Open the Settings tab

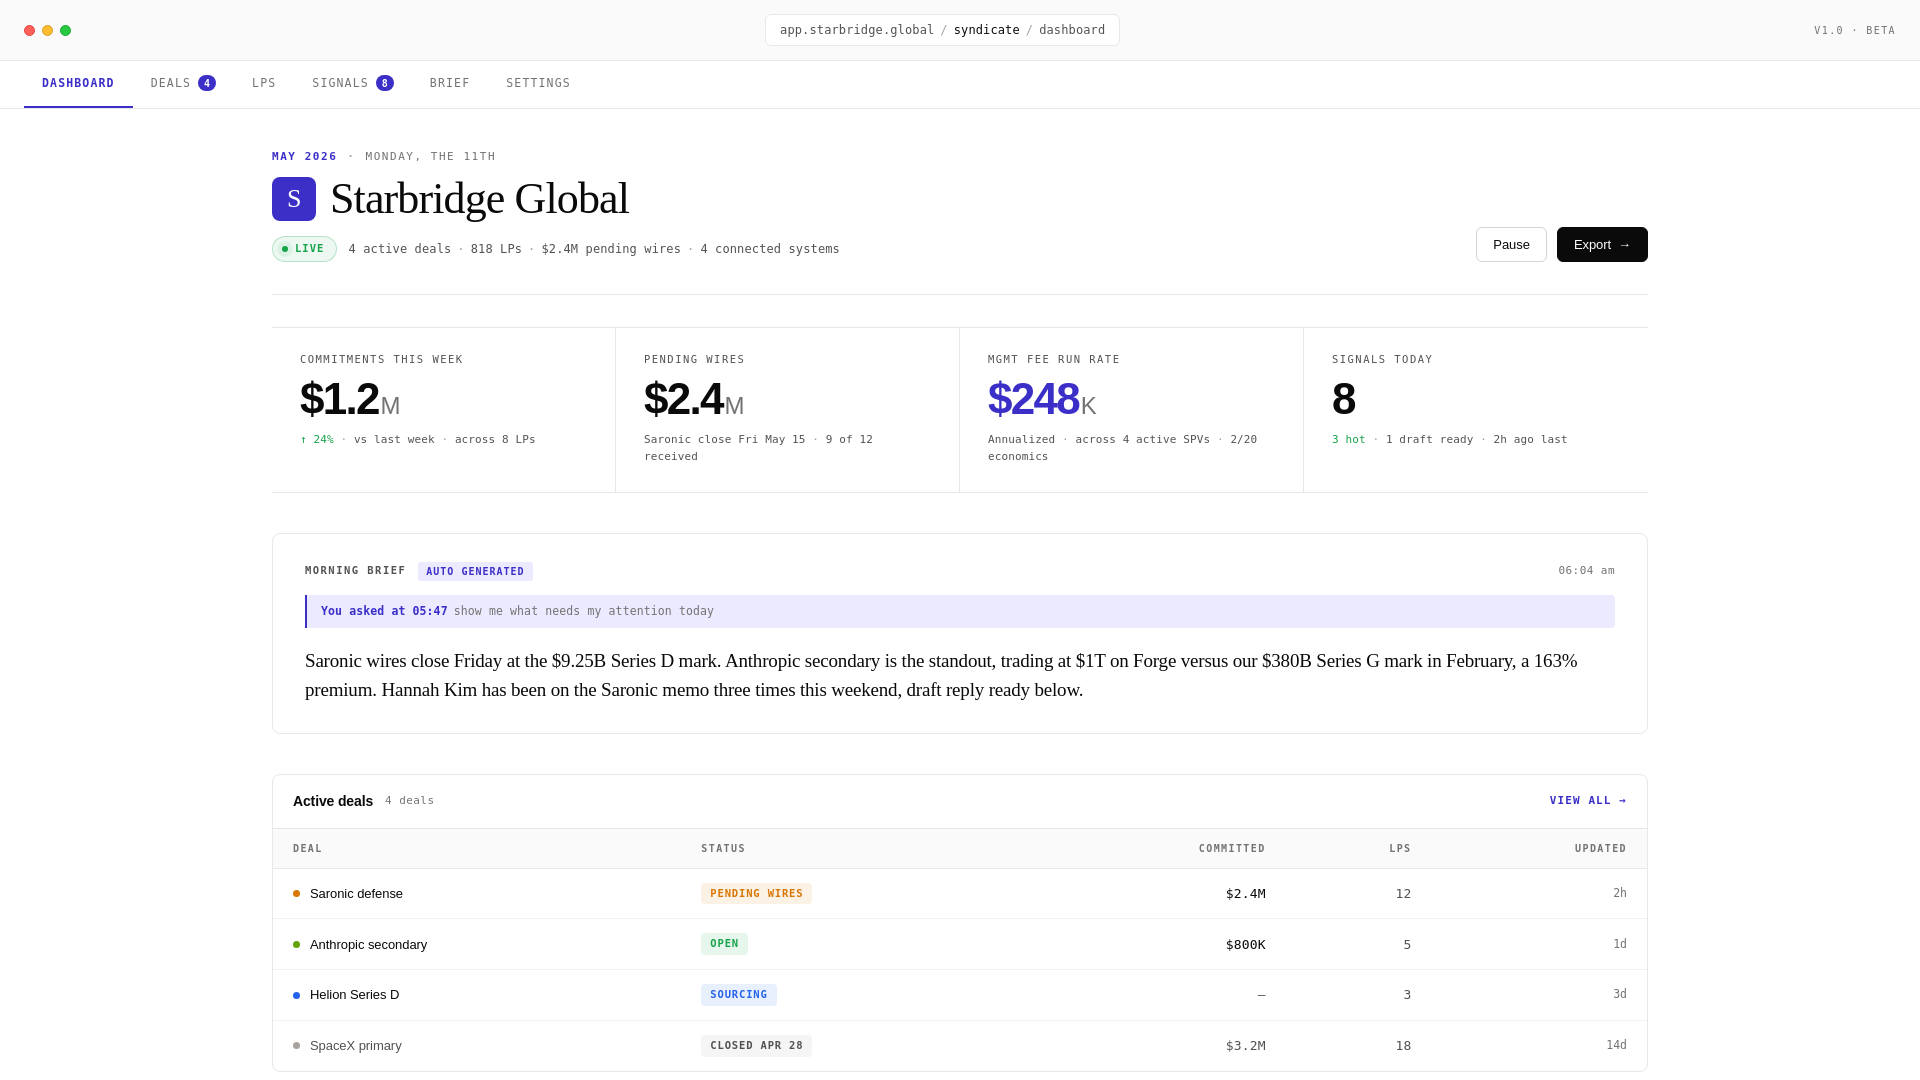tap(538, 83)
